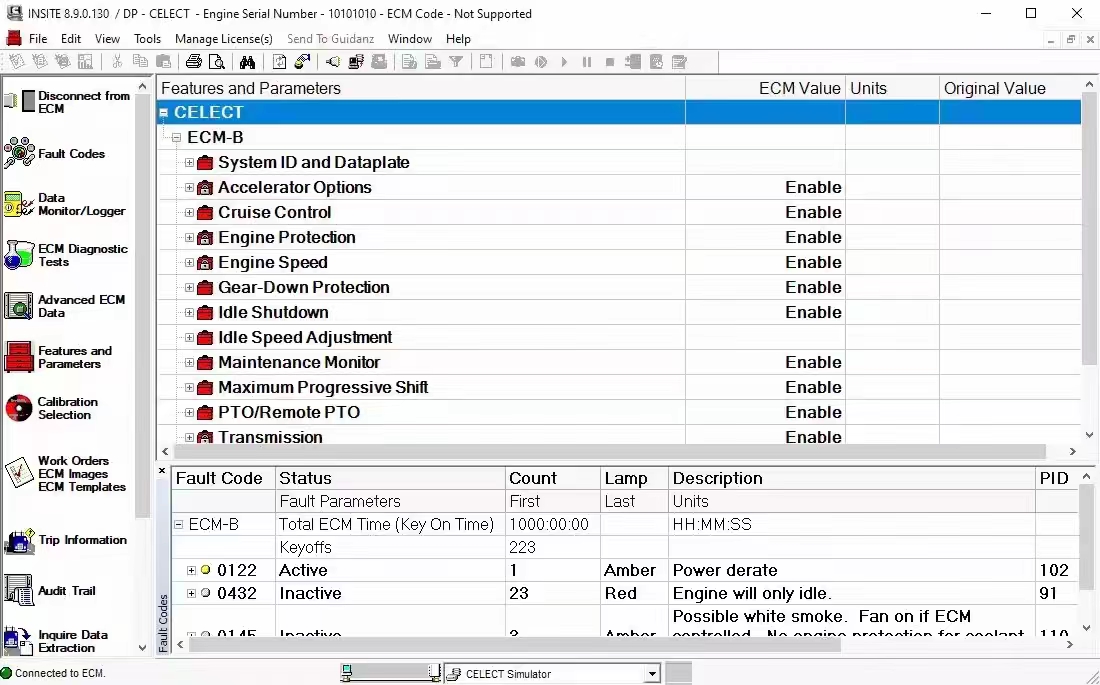The image size is (1100, 685).
Task: Expand System ID and Dataplate
Action: (189, 163)
